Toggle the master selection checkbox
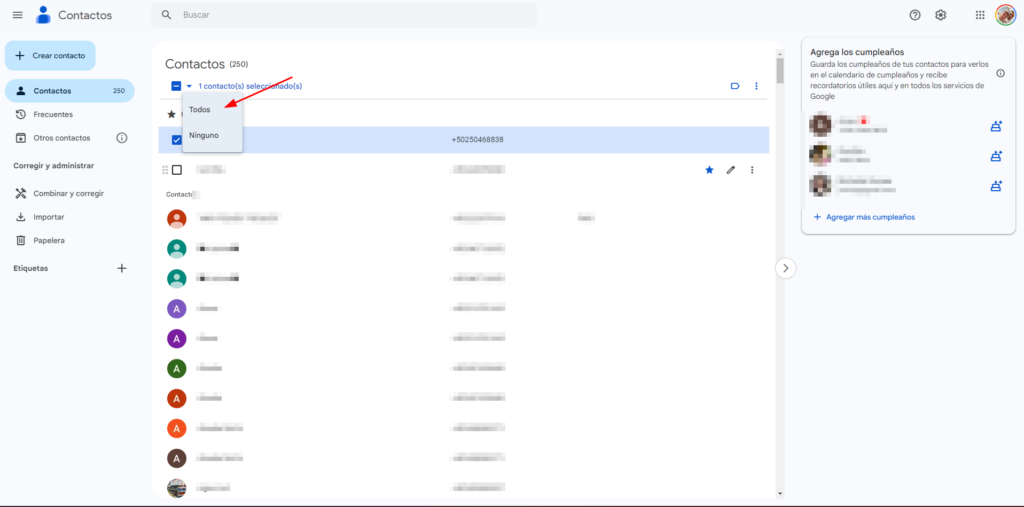 coord(176,86)
